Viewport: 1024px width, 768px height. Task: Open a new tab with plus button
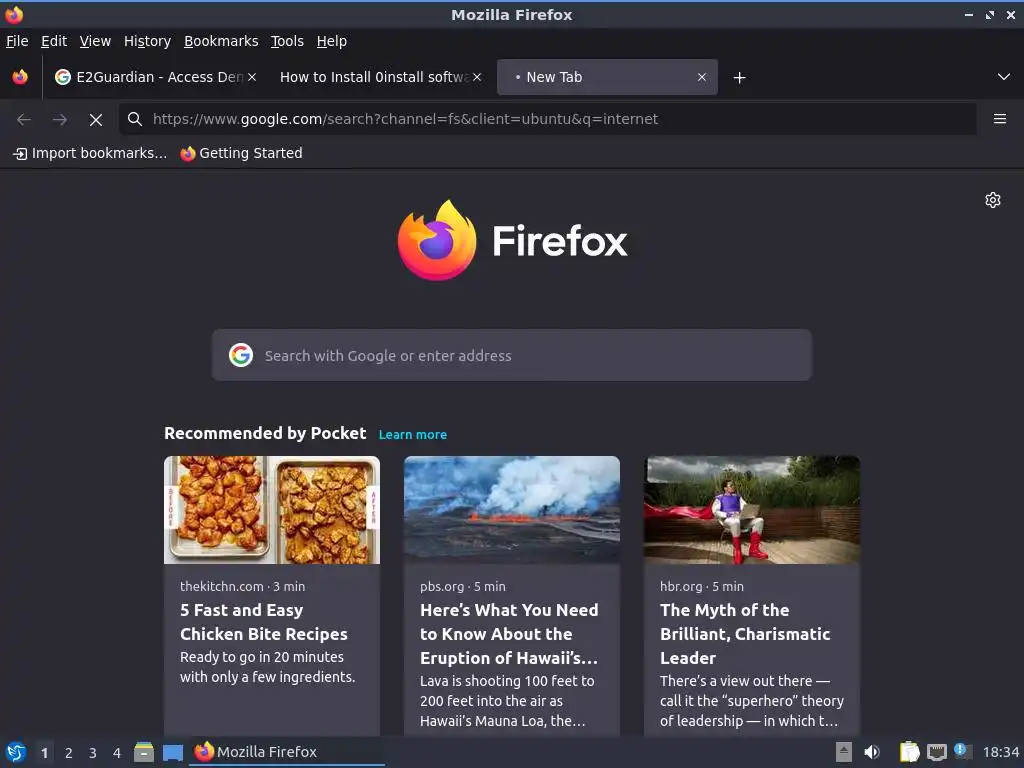tap(739, 78)
